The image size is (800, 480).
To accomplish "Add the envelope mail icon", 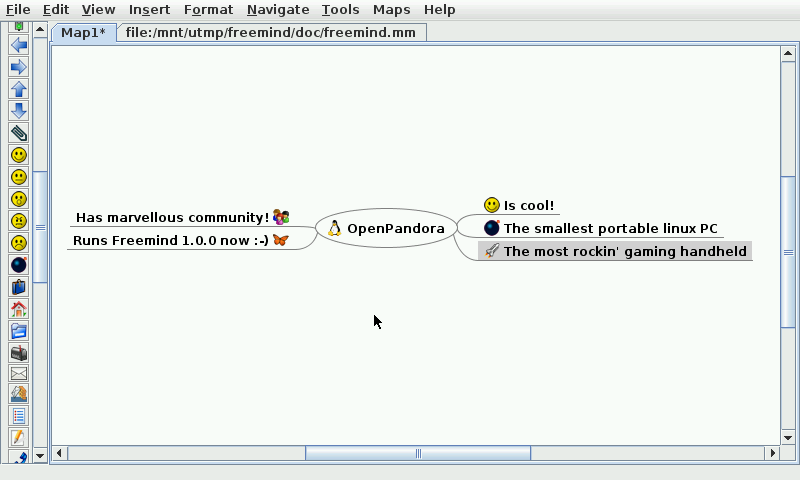I will coord(19,374).
